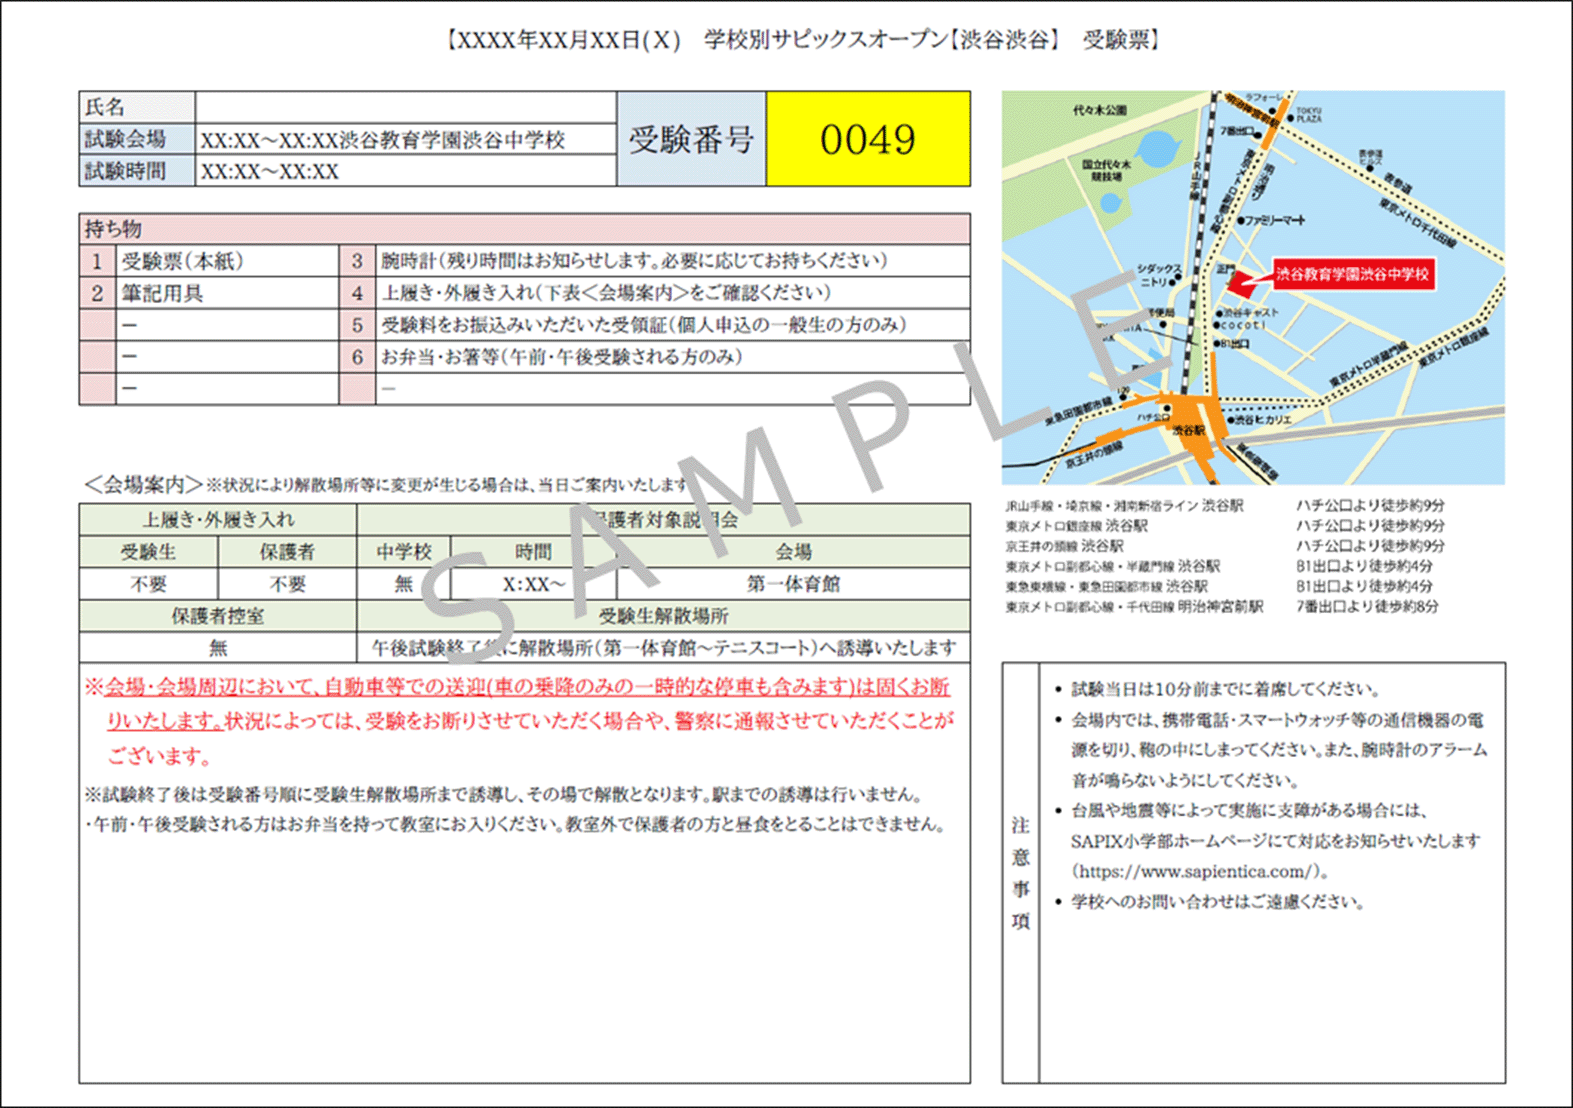The width and height of the screenshot is (1573, 1108).
Task: Click the red warning about 自動車等での送迎
Action: 519,721
